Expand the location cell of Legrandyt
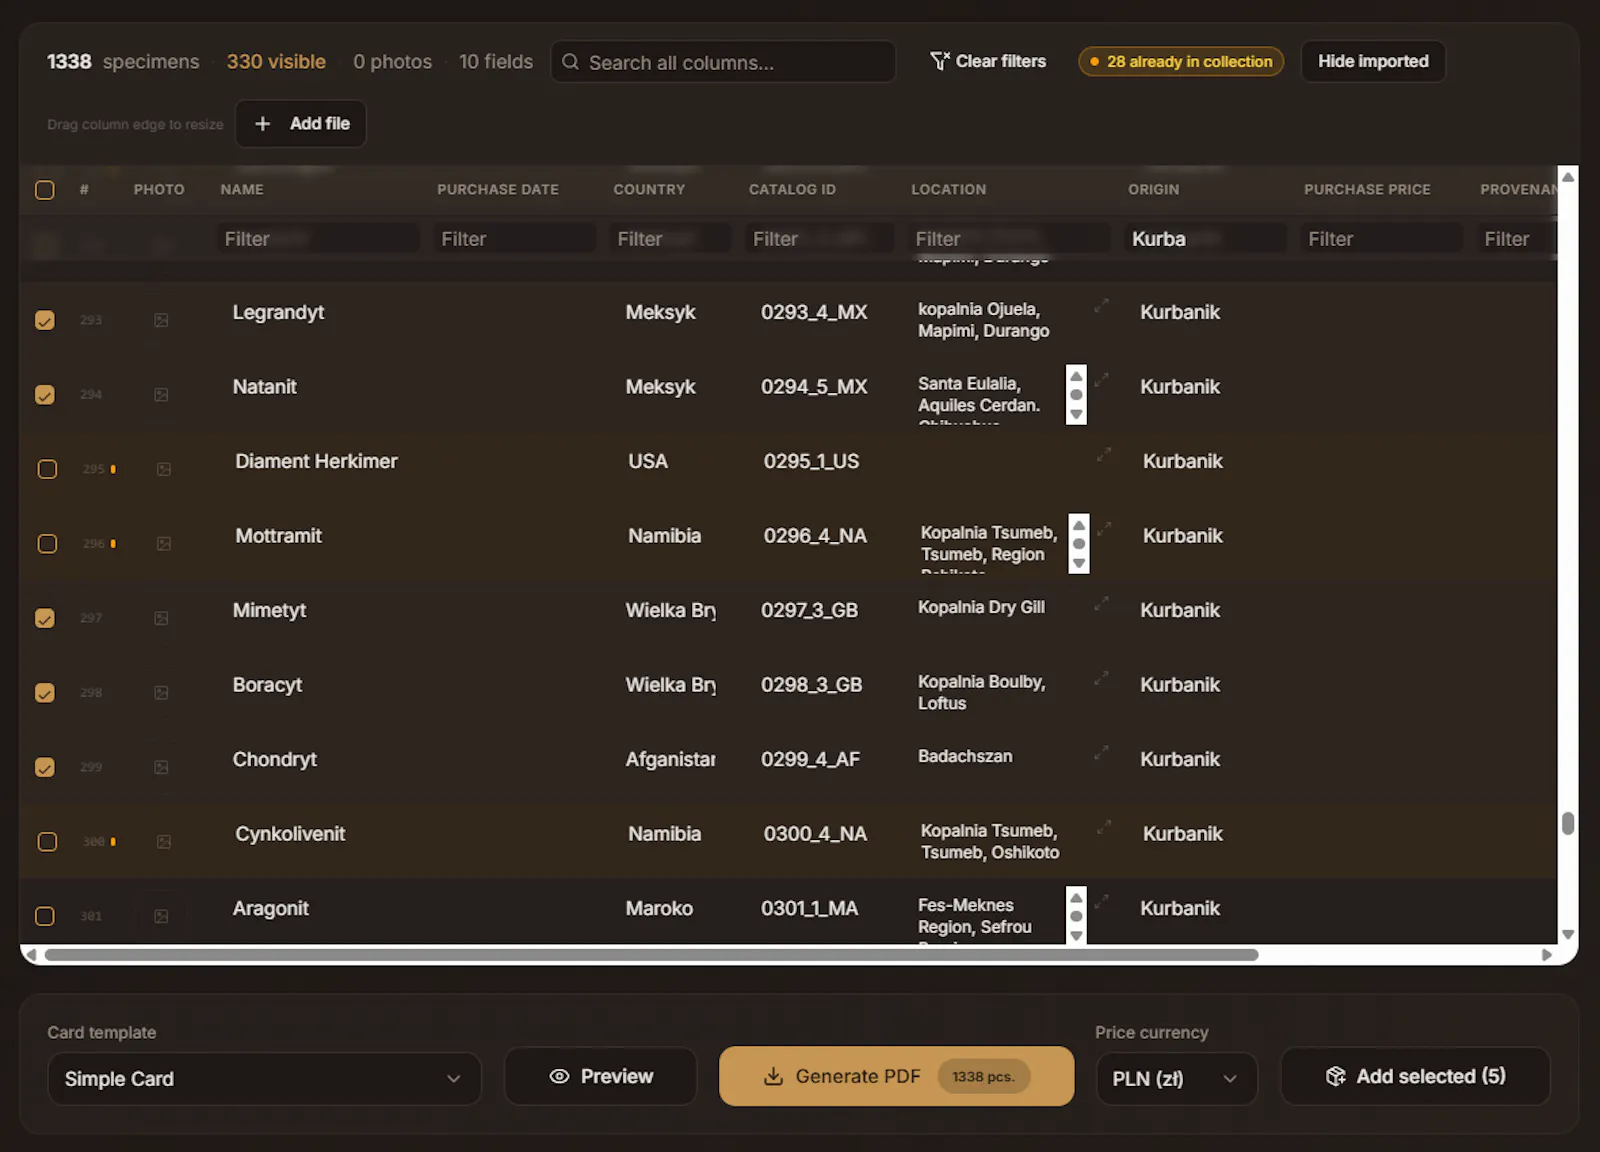Image resolution: width=1600 pixels, height=1152 pixels. point(1101,306)
